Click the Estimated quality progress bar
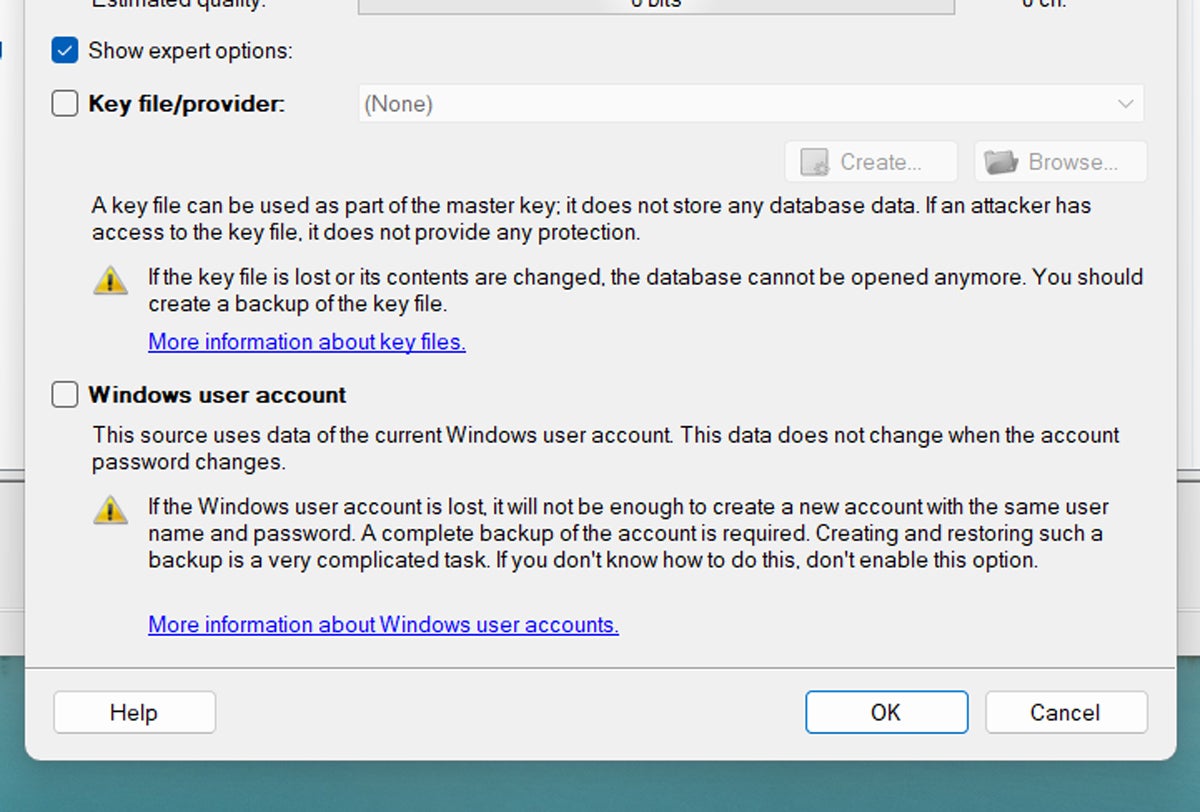The height and width of the screenshot is (812, 1200). [656, 6]
